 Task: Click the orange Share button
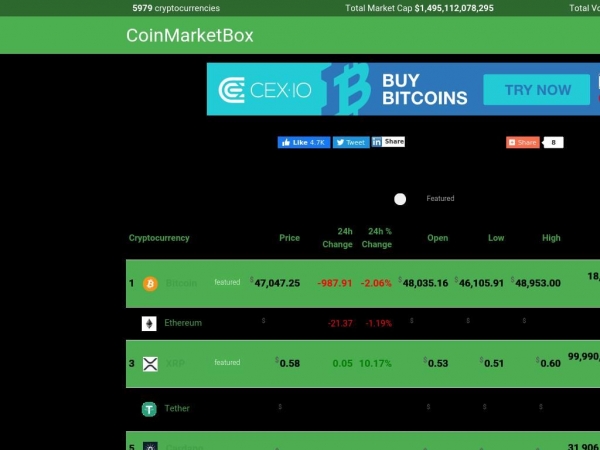coord(523,142)
